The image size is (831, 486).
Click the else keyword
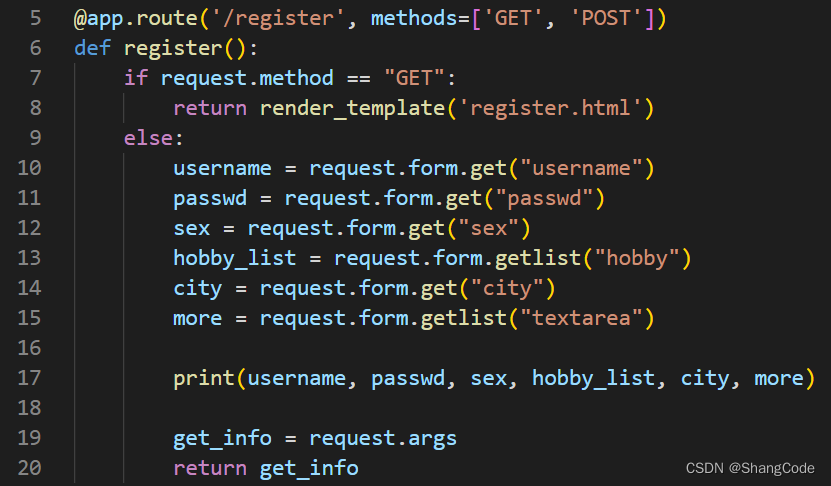click(x=148, y=138)
